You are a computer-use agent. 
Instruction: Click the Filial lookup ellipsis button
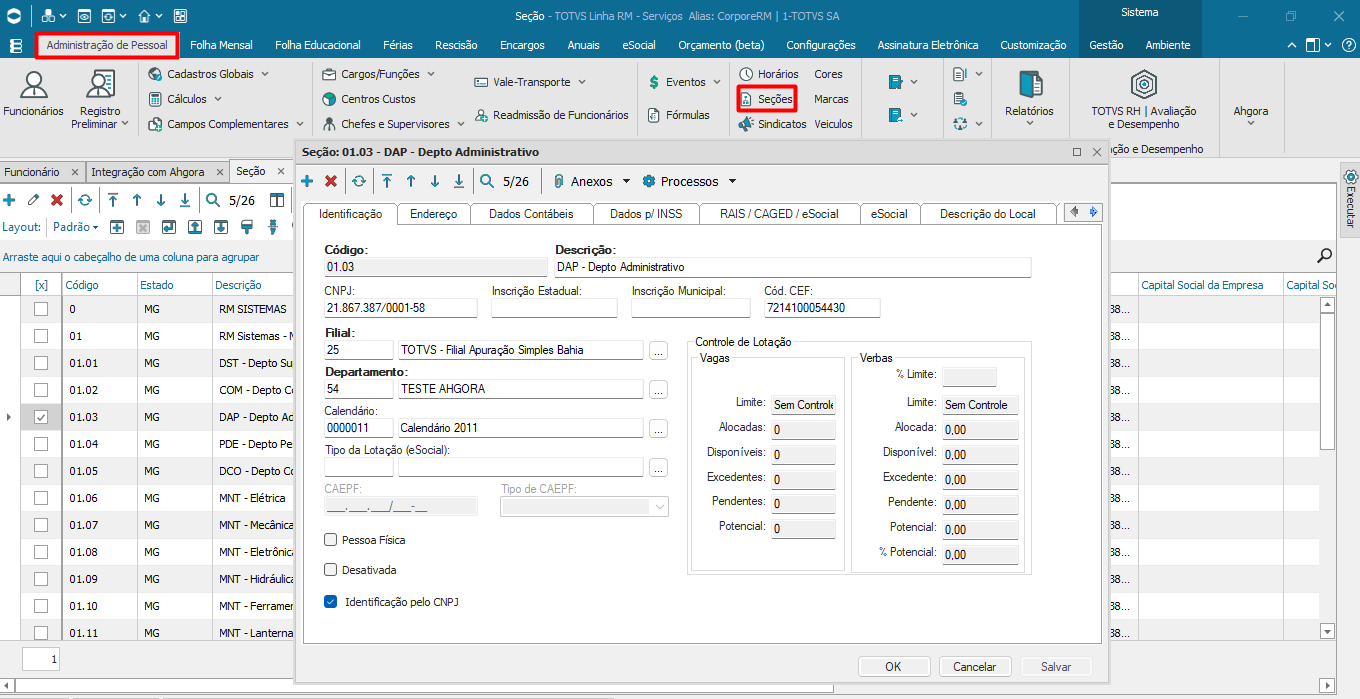pos(658,351)
